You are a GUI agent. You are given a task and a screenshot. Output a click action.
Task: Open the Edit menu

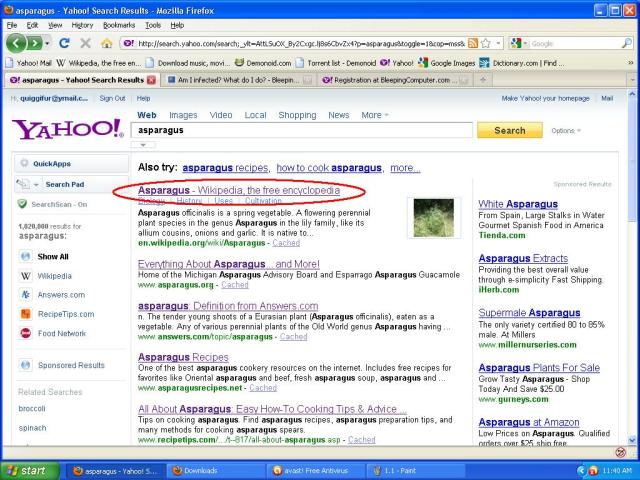point(32,25)
